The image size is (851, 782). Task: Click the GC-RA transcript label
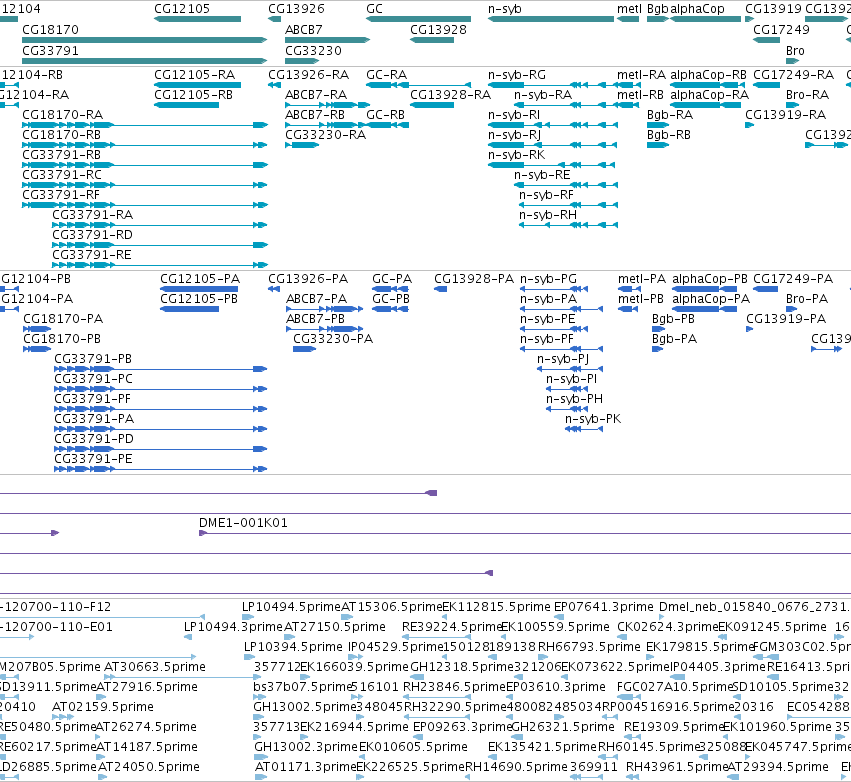click(x=386, y=74)
